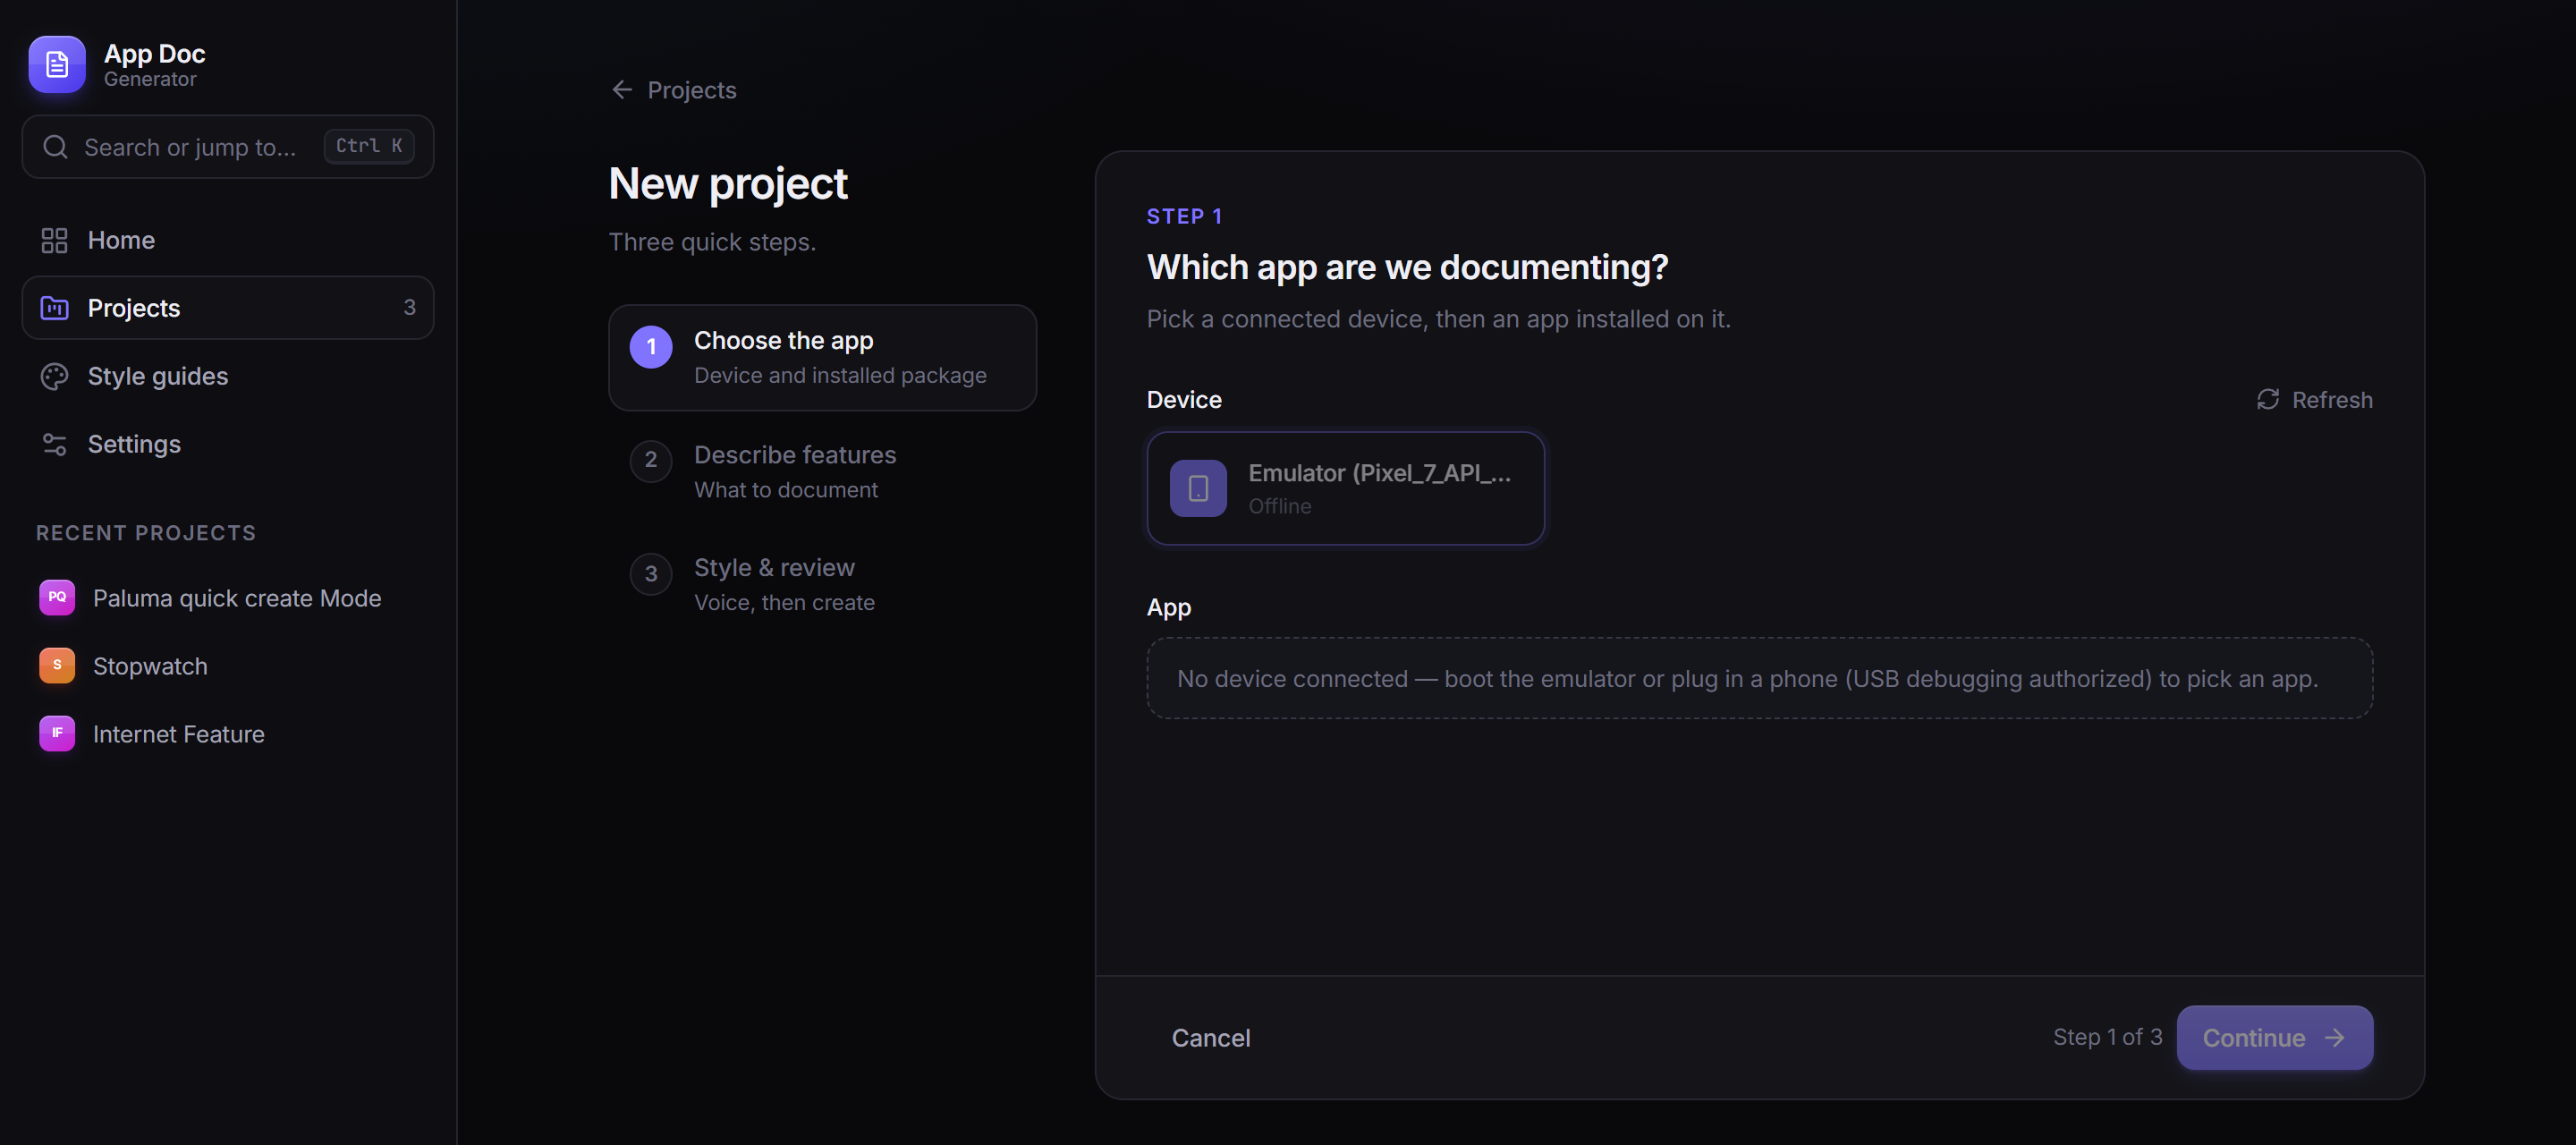The height and width of the screenshot is (1145, 2576).
Task: Click the Projects count badge 3
Action: [x=409, y=308]
